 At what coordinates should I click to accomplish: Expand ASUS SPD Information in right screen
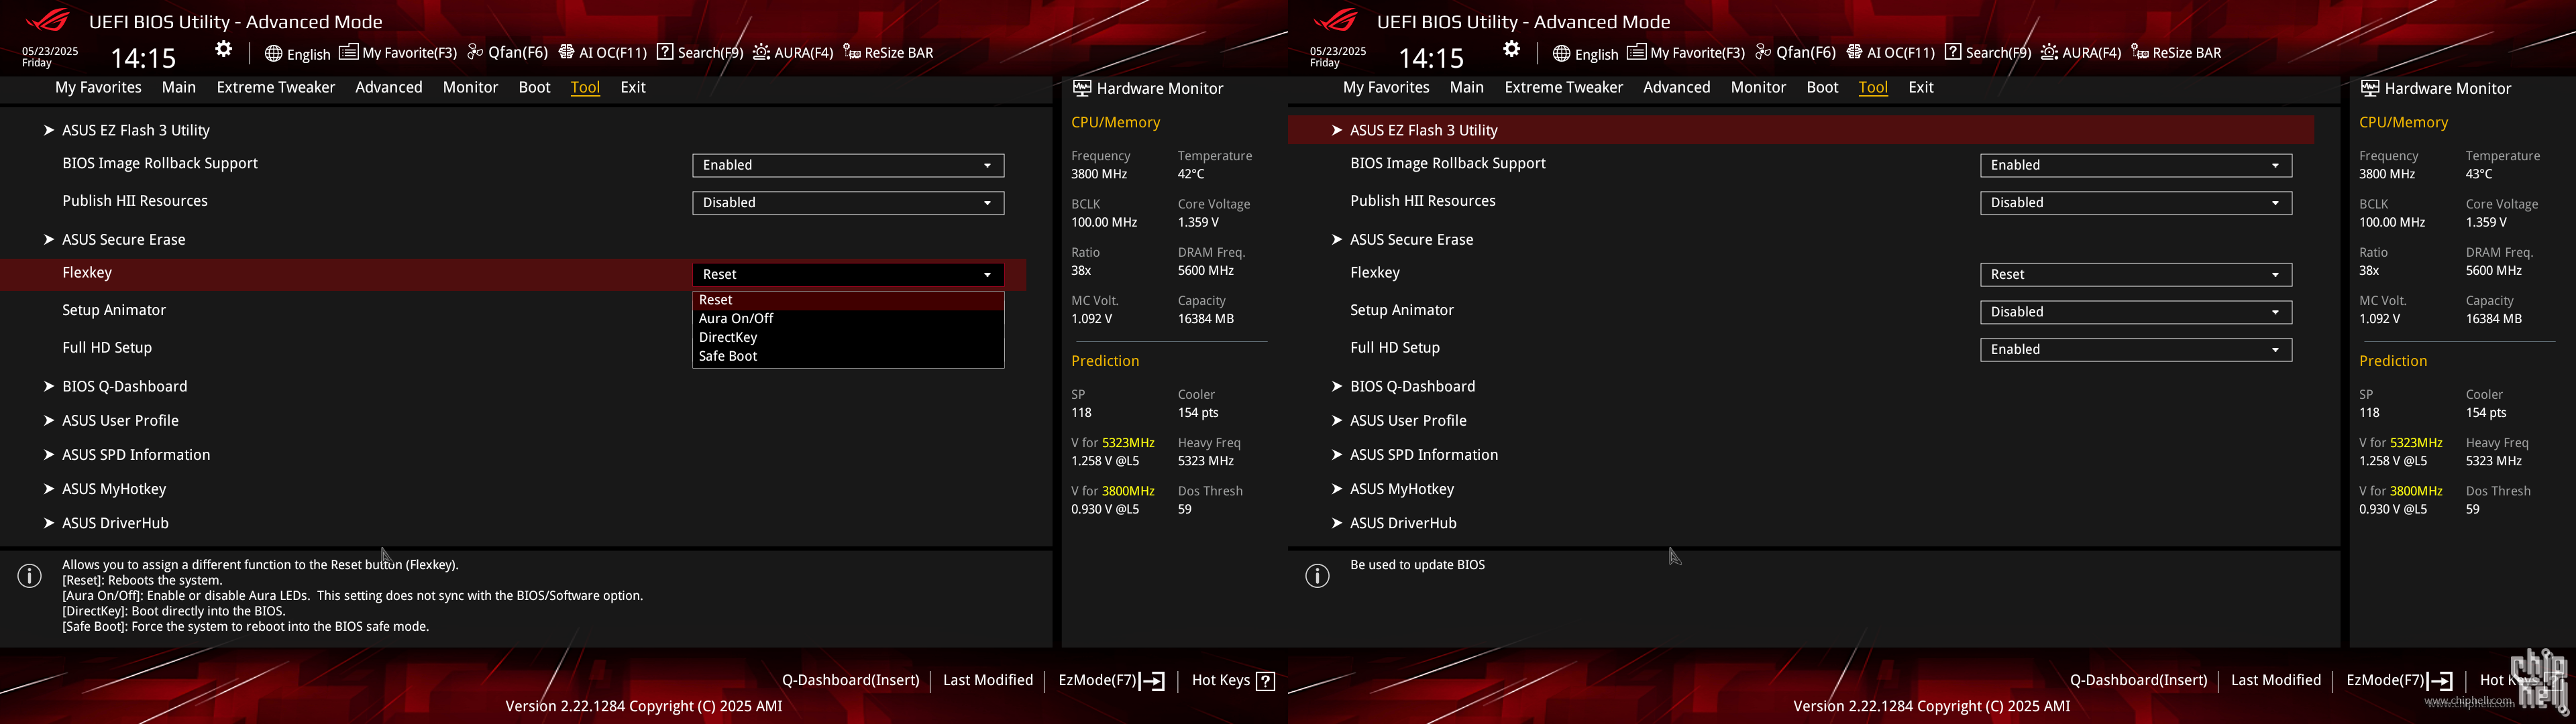tap(1424, 455)
